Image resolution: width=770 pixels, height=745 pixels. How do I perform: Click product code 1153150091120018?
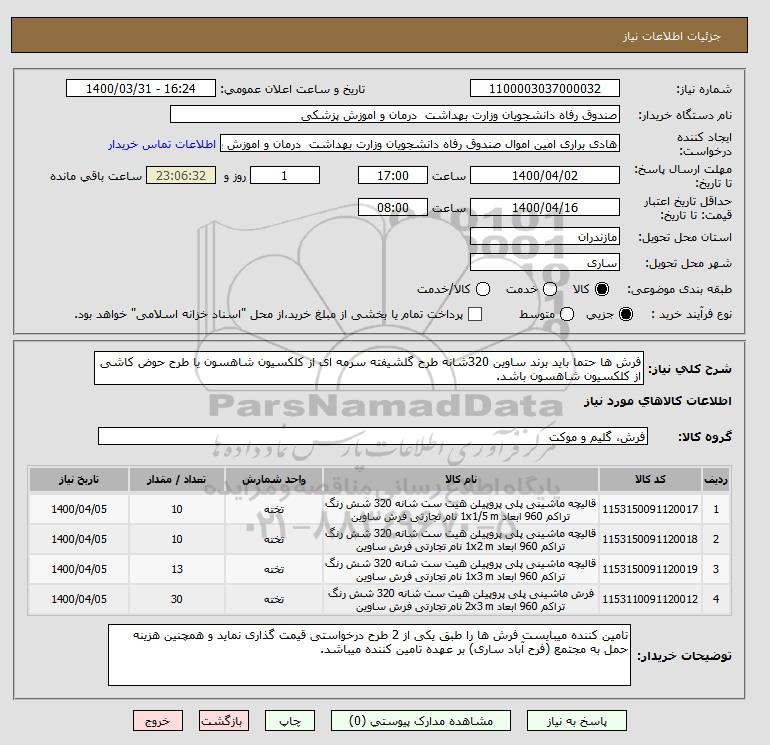(x=650, y=539)
